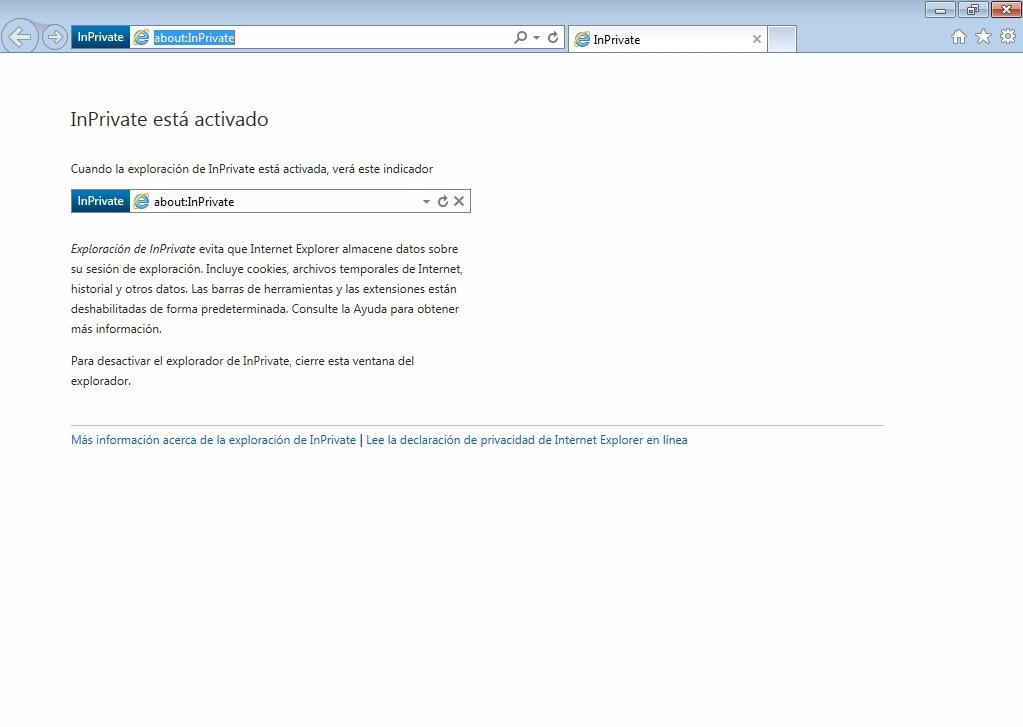Open 'Más información acerca de la exploración de InPrivate'
This screenshot has height=727, width=1023.
click(x=213, y=440)
